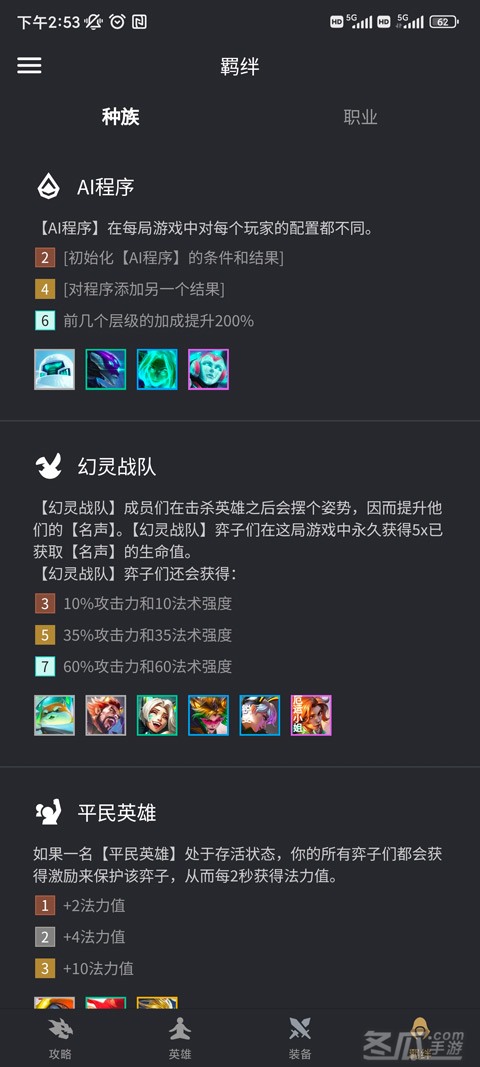The width and height of the screenshot is (480, 1067).
Task: Switch to the 职业 tab
Action: pos(360,117)
